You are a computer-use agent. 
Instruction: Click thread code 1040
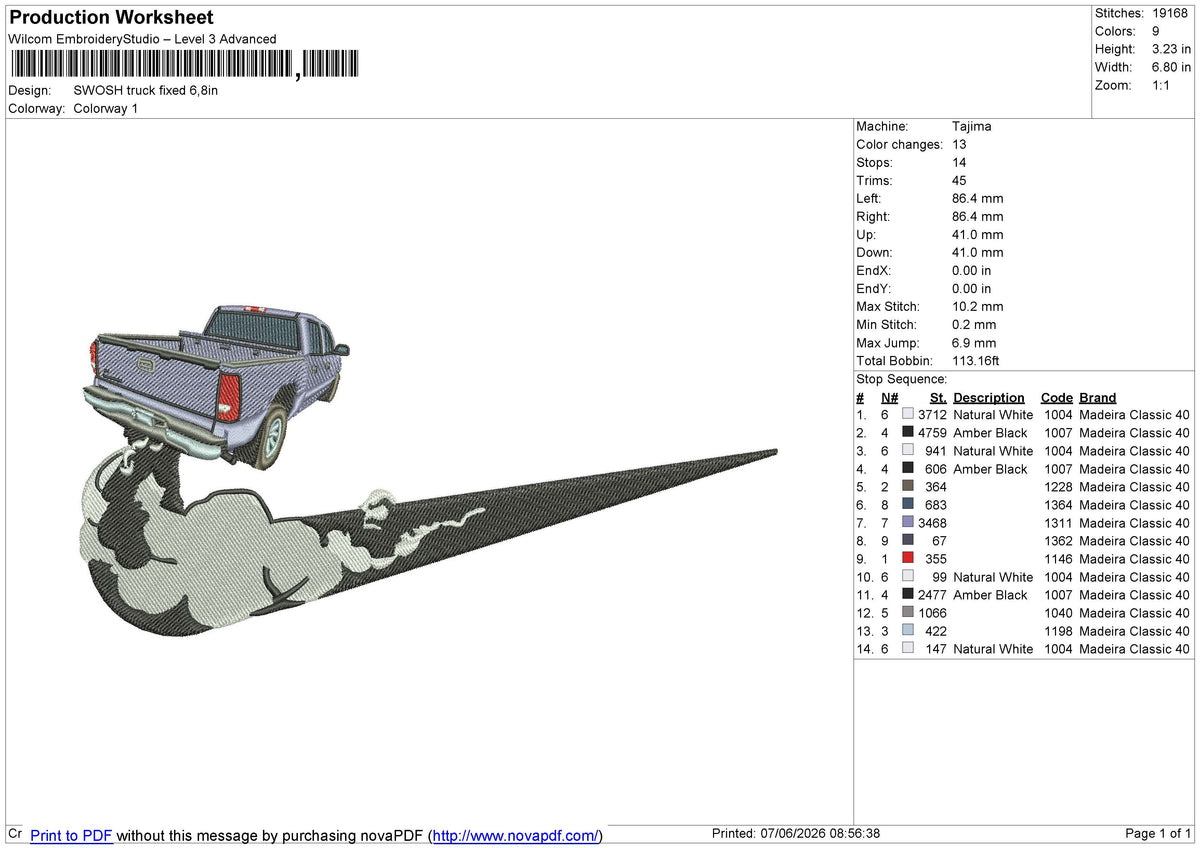1056,613
